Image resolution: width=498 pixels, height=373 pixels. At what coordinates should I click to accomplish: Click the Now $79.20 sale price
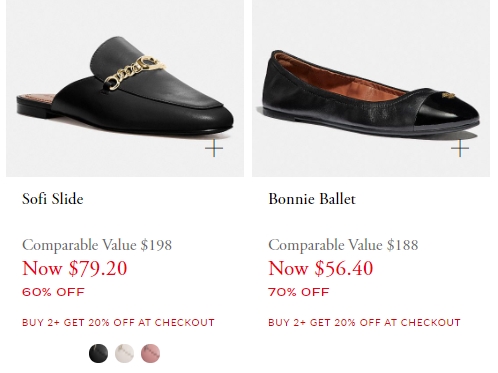pos(75,268)
